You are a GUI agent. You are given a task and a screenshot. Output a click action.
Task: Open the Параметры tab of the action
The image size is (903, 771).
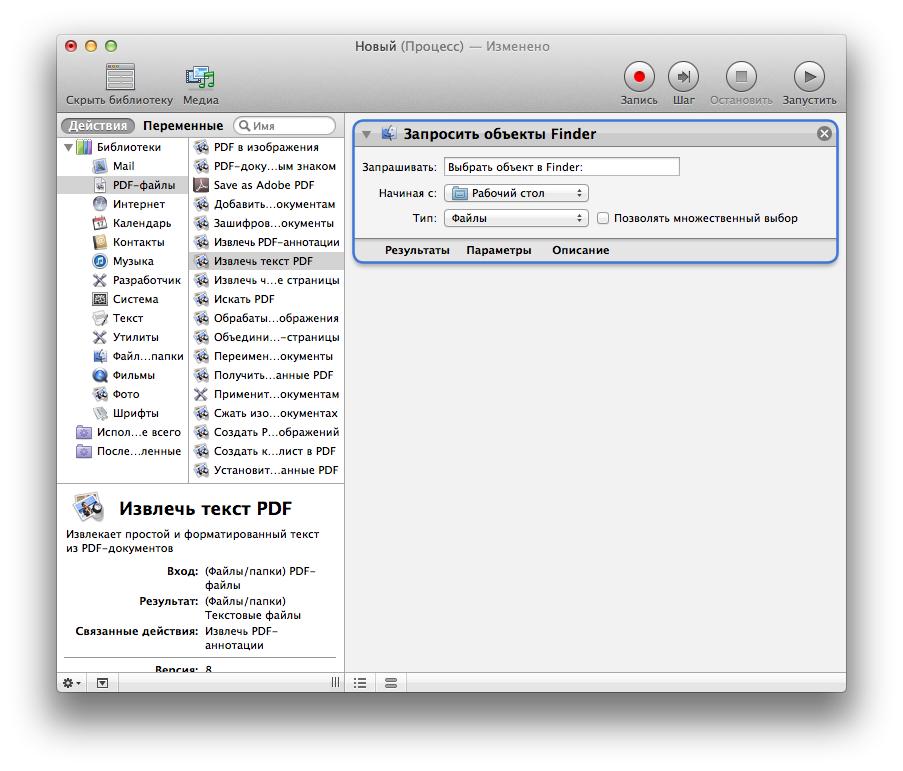[498, 250]
